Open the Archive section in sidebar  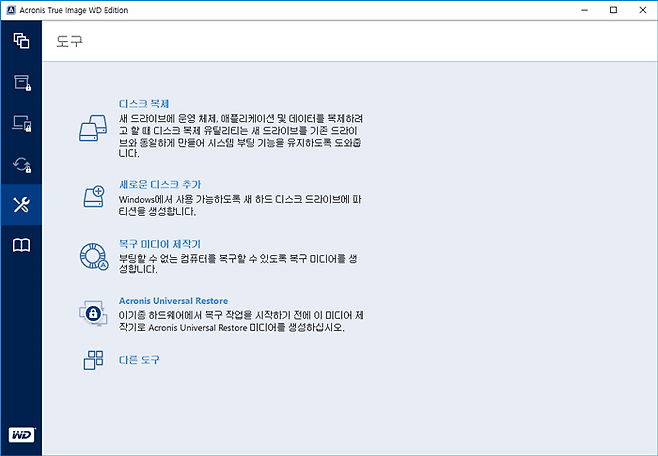click(x=22, y=83)
